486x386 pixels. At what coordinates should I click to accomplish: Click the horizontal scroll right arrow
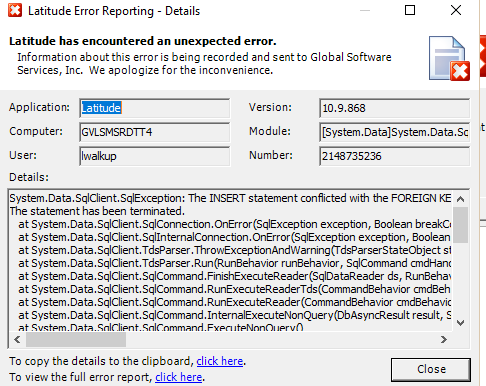click(444, 340)
